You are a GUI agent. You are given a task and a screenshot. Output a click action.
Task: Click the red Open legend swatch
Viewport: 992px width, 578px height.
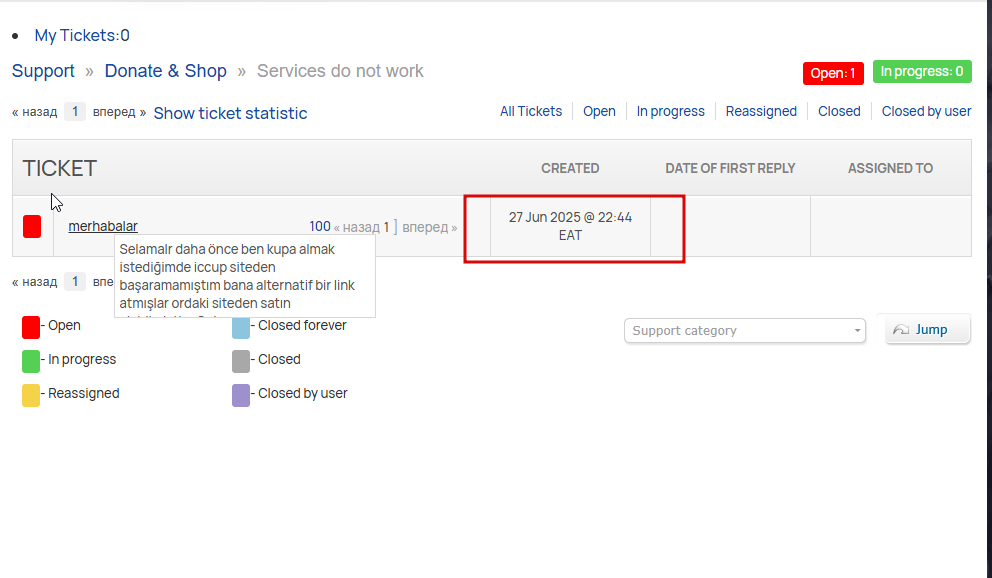[31, 328]
